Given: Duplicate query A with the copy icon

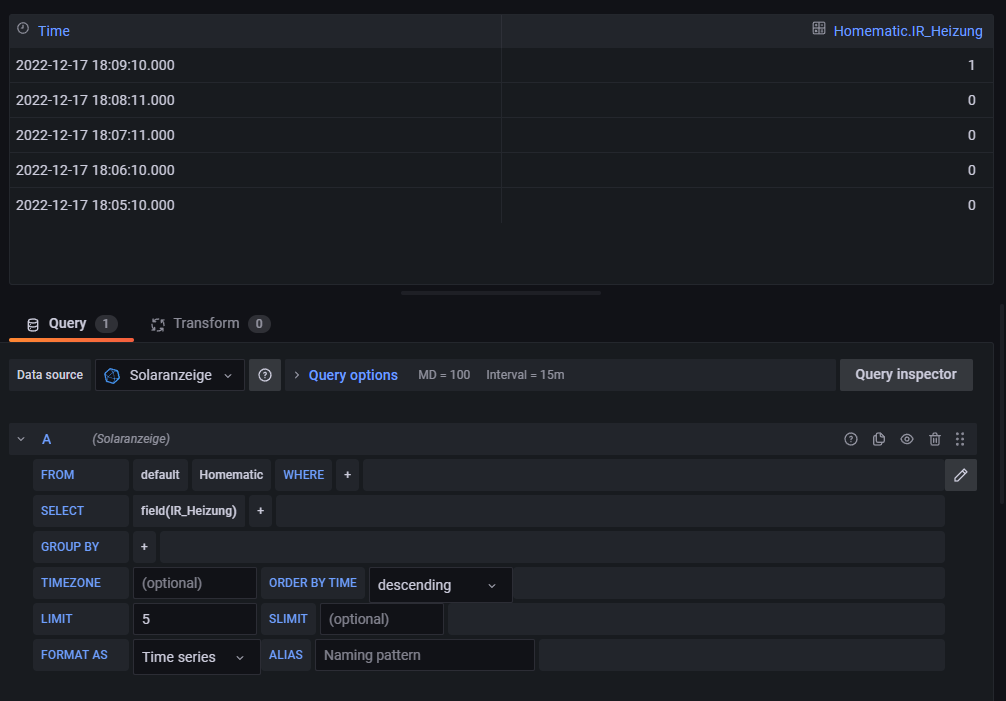Looking at the screenshot, I should (879, 439).
